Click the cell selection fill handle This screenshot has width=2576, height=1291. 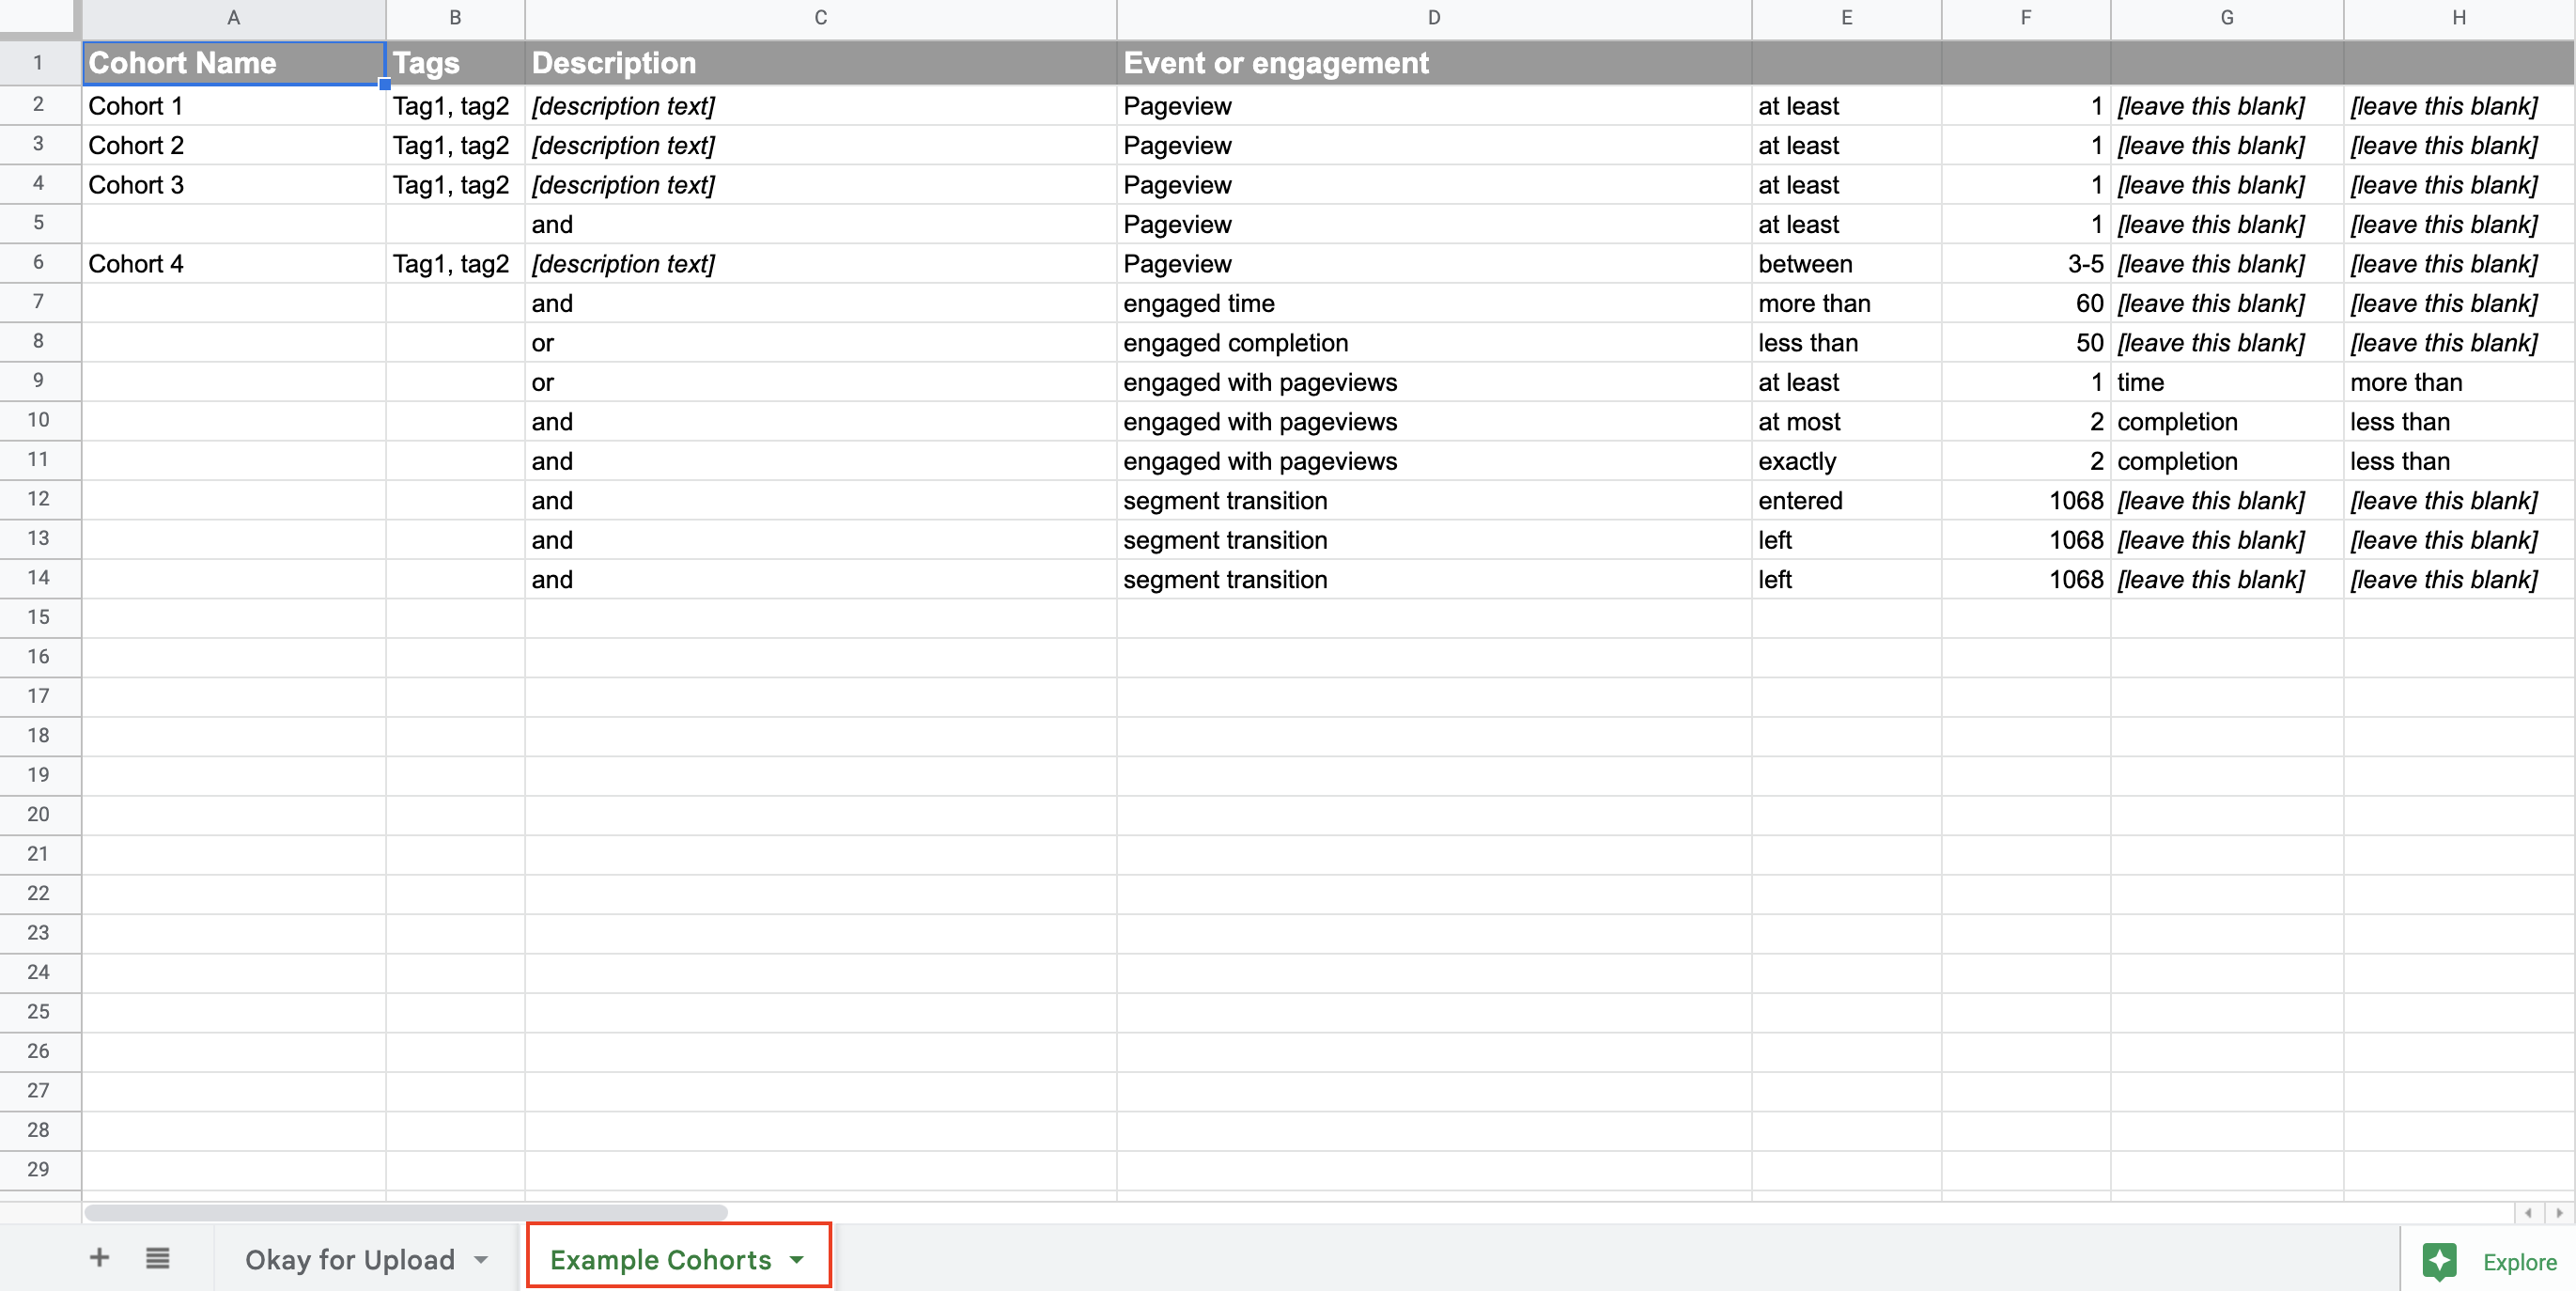[x=385, y=84]
